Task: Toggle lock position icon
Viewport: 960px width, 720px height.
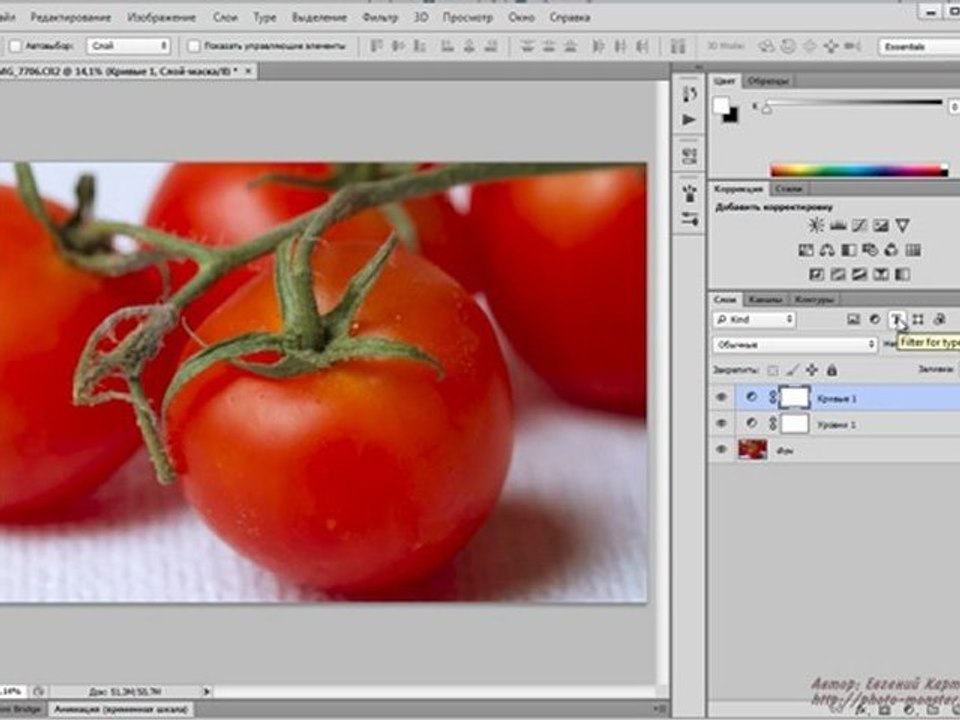Action: click(812, 370)
